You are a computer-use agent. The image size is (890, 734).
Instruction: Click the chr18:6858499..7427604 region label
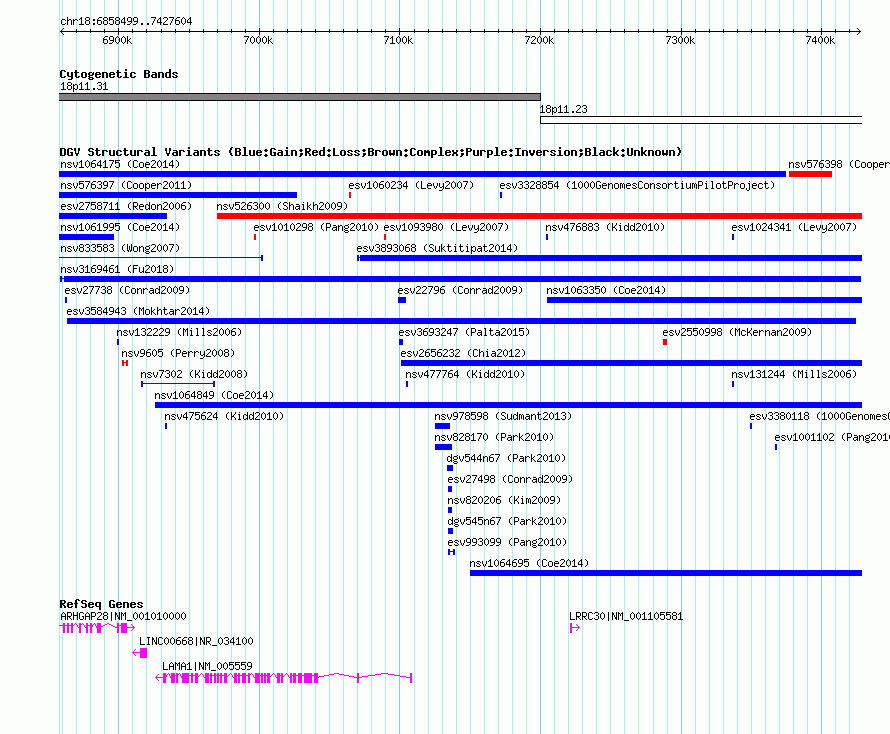click(126, 22)
